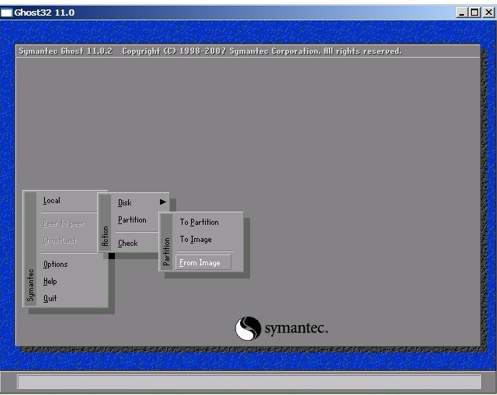Select the Check menu entry
497x395 pixels.
(x=128, y=243)
